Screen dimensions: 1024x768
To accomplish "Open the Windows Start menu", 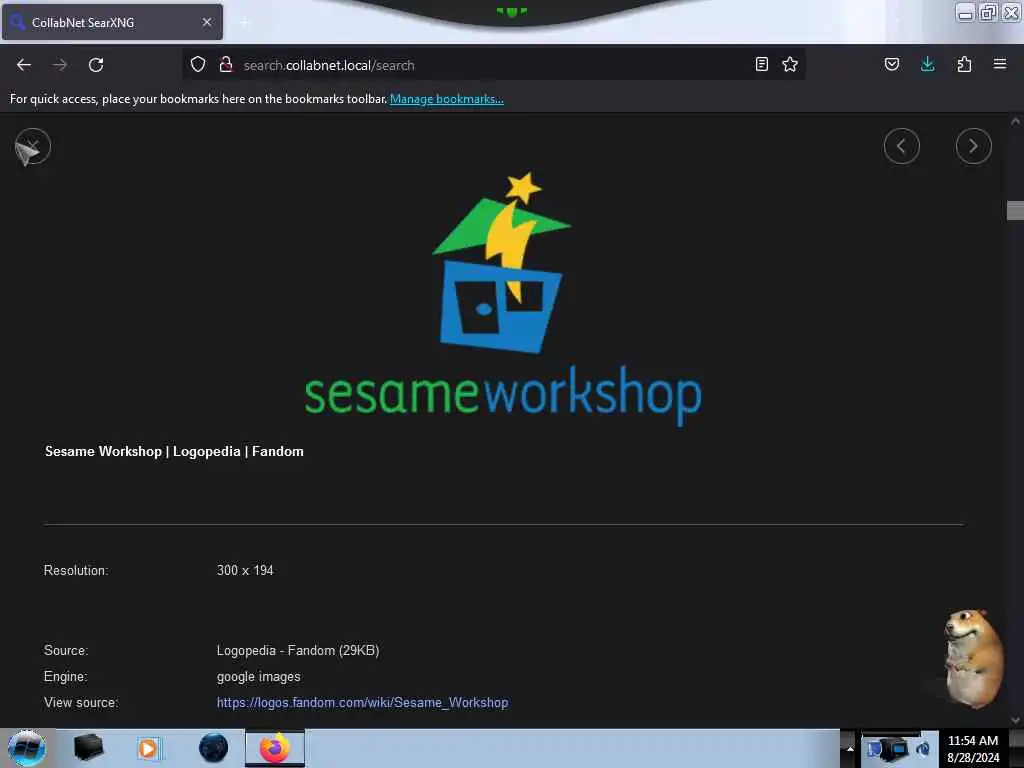I will [27, 748].
